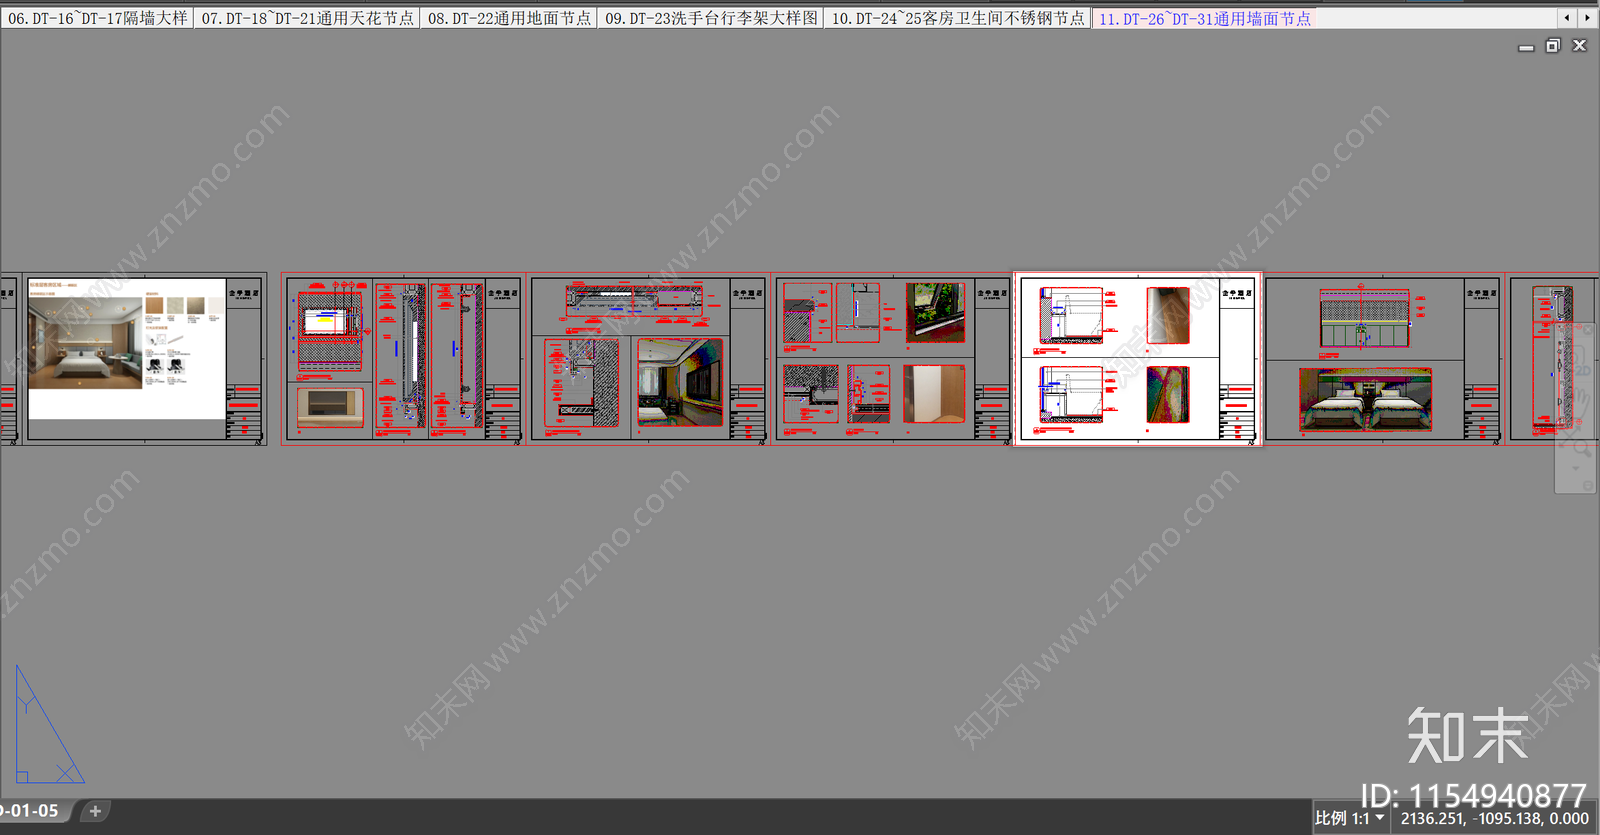Add a new layout with the plus button
This screenshot has height=835, width=1600.
(x=95, y=811)
